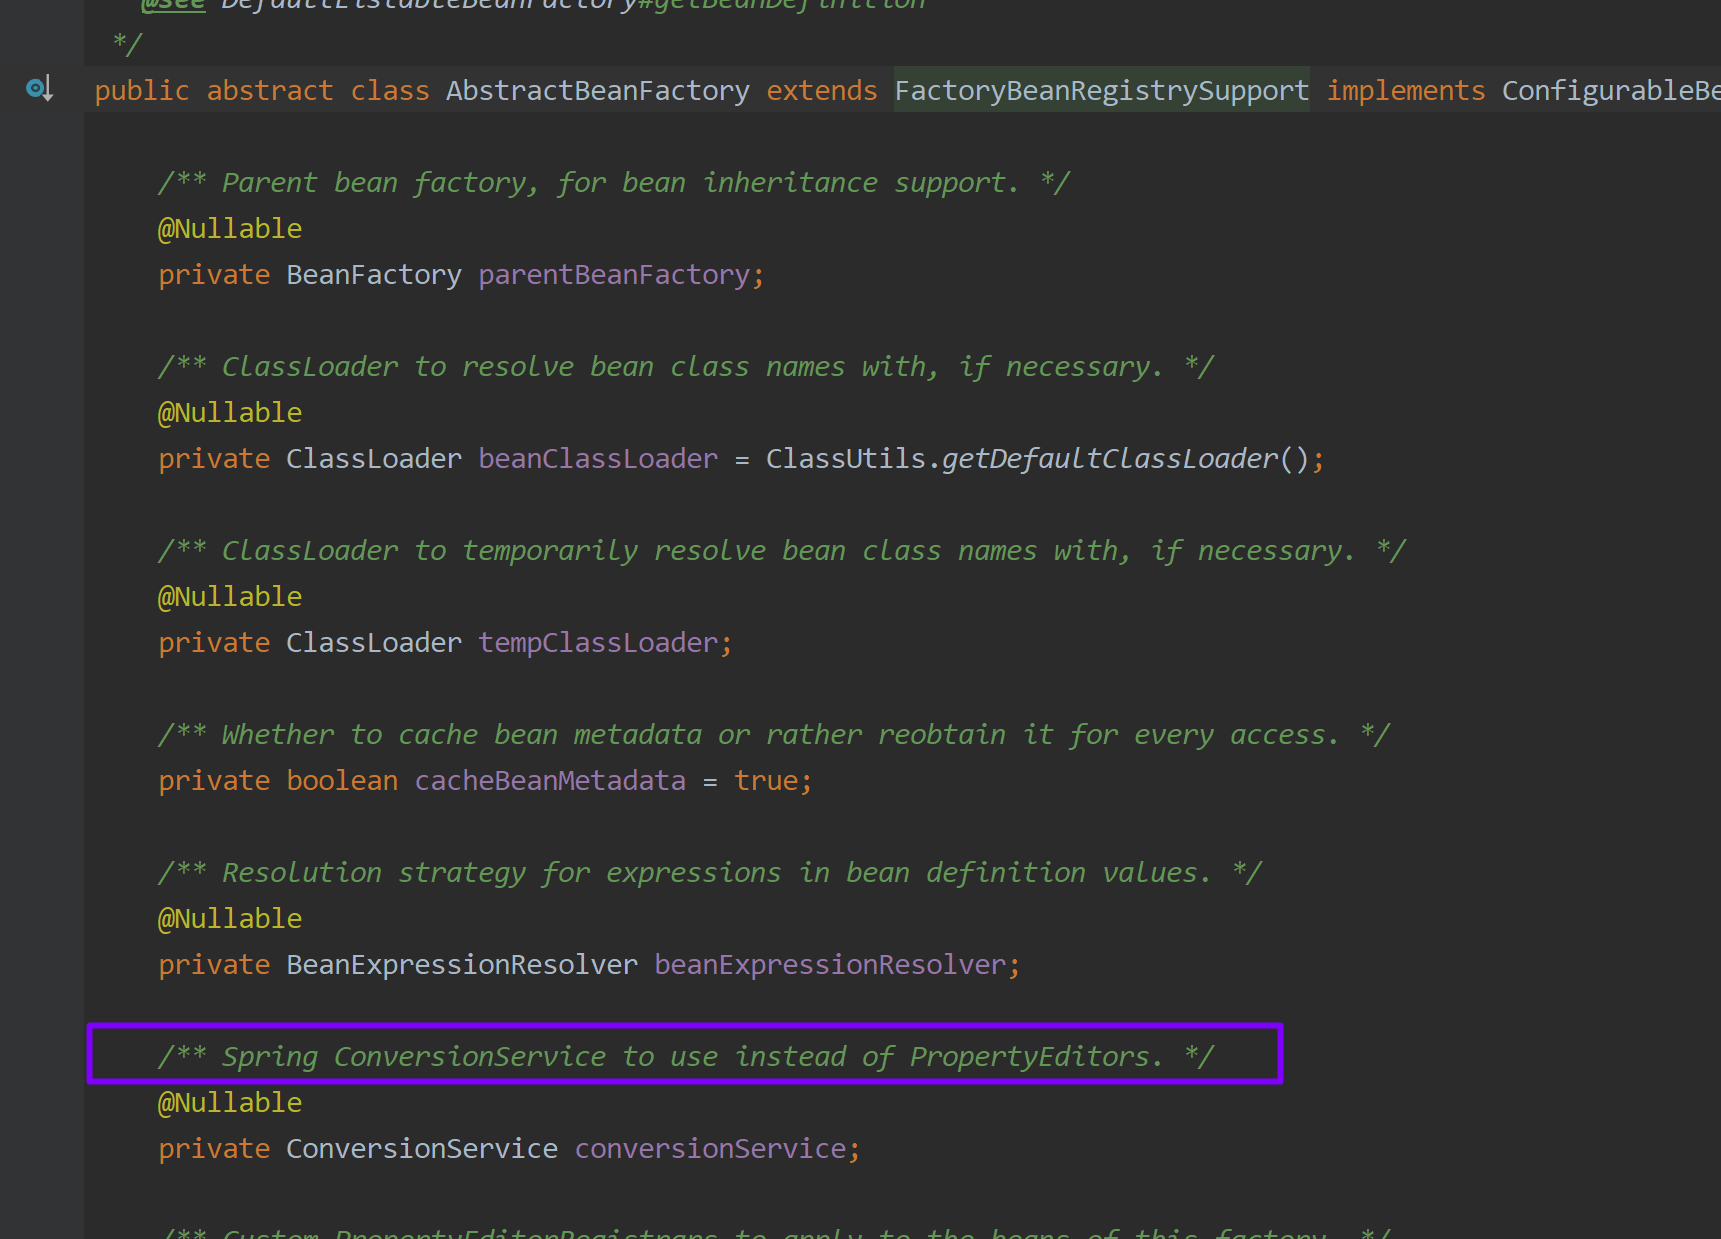Click 'ClassLoader to resolve bean class names' comment
This screenshot has height=1239, width=1721.
[686, 367]
